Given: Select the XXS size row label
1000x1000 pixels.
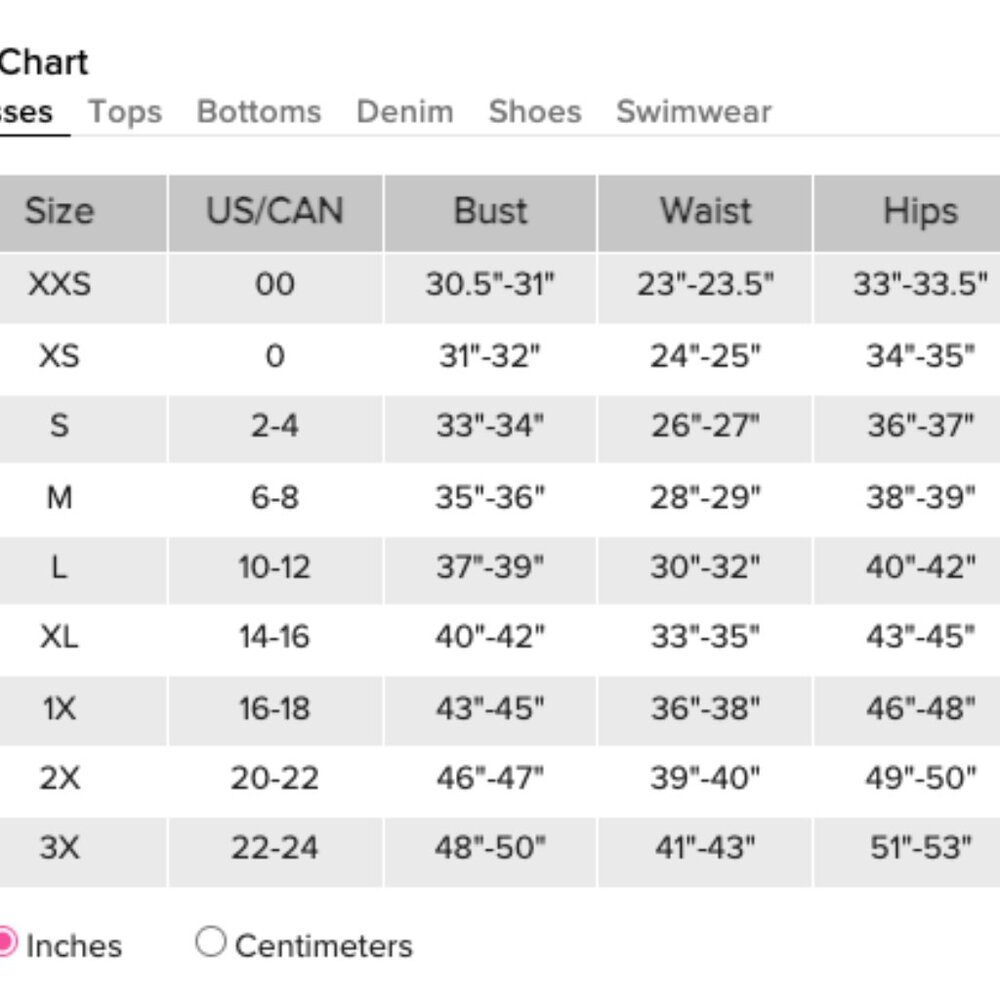Looking at the screenshot, I should tap(59, 284).
